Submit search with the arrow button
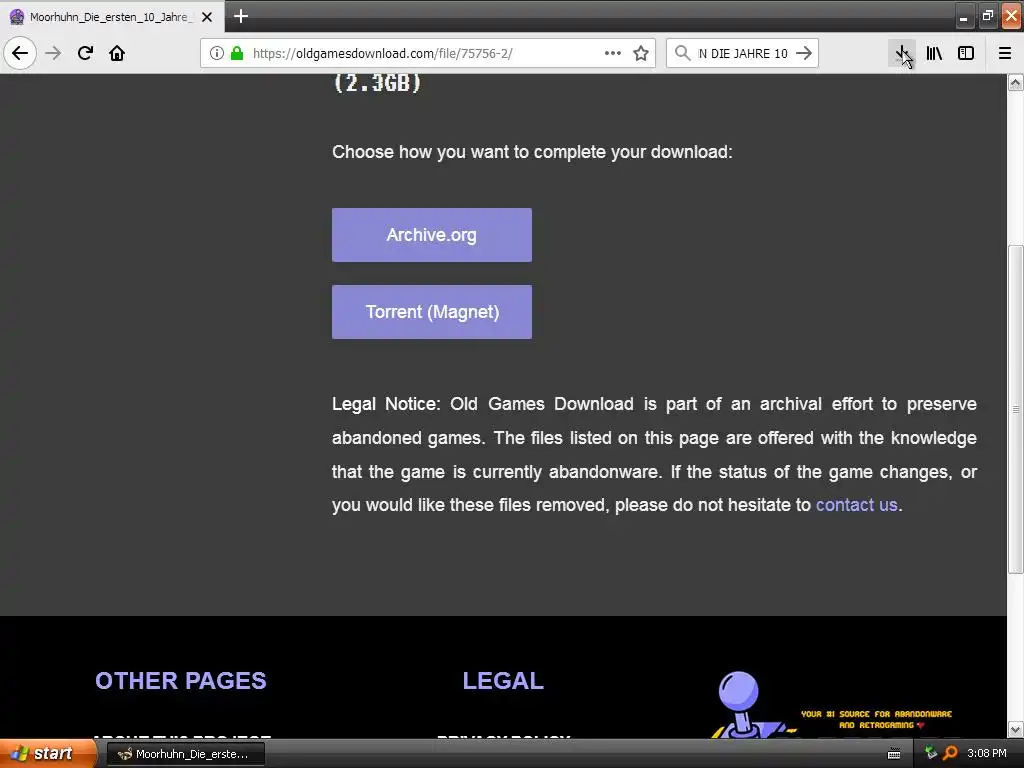Viewport: 1024px width, 768px height. tap(804, 53)
